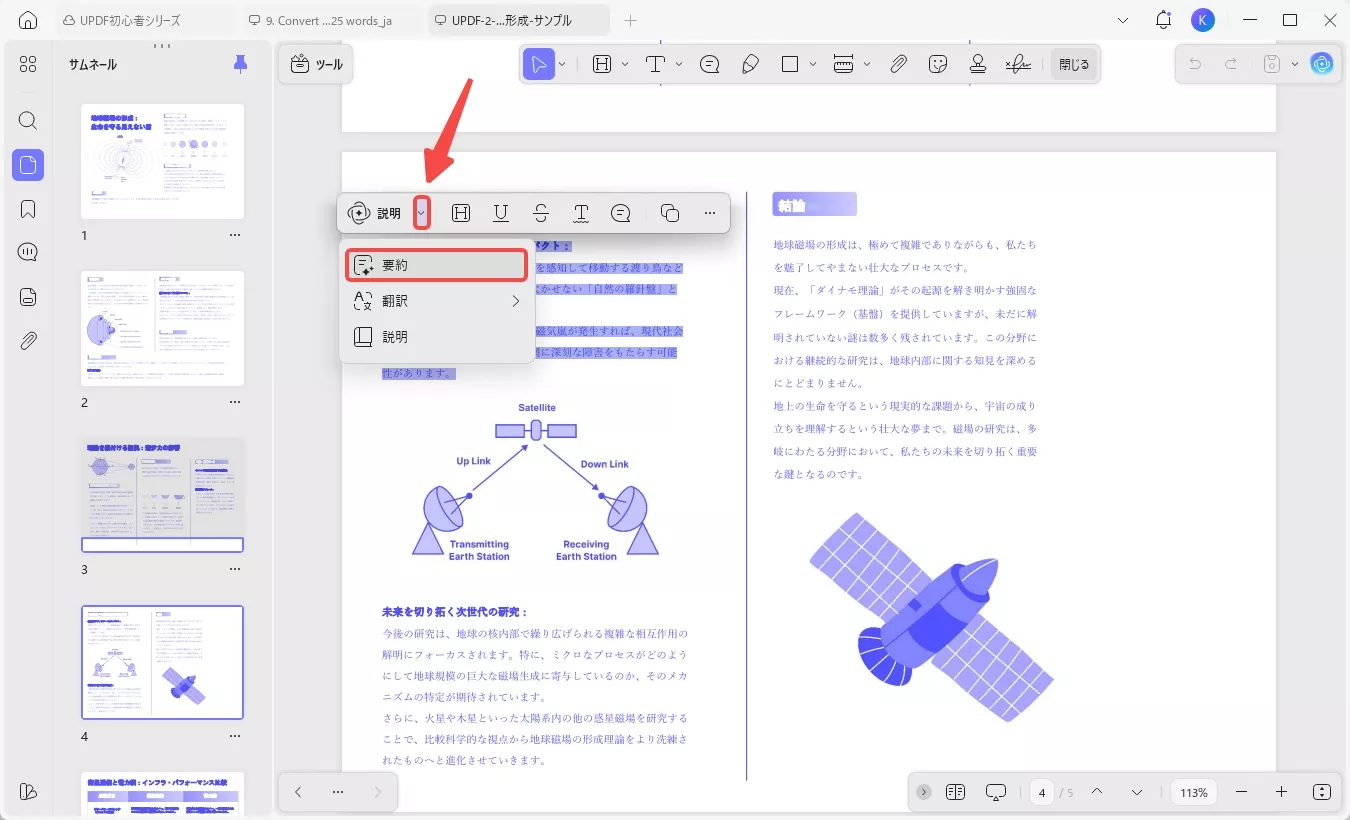Open the dropdown next to 説明
This screenshot has height=820, width=1350.
(421, 213)
